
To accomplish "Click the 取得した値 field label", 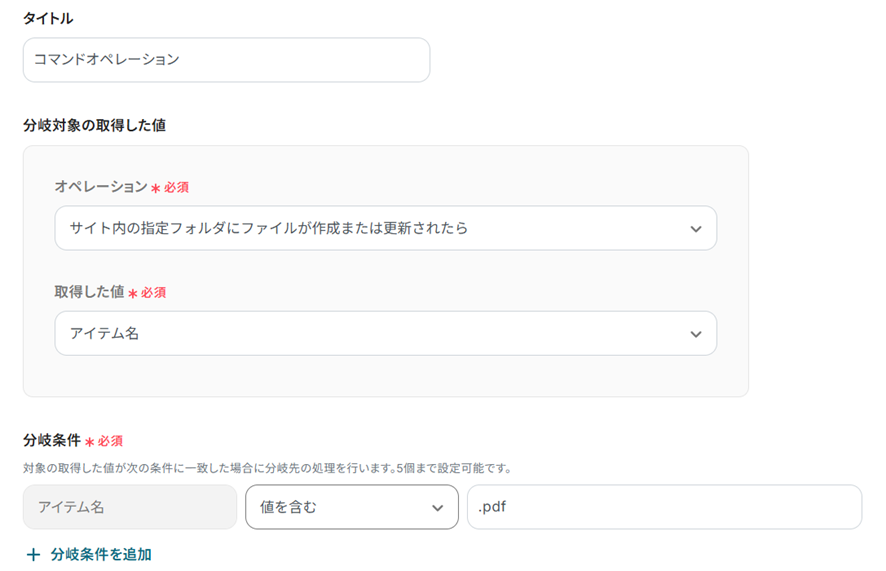I will click(x=89, y=292).
